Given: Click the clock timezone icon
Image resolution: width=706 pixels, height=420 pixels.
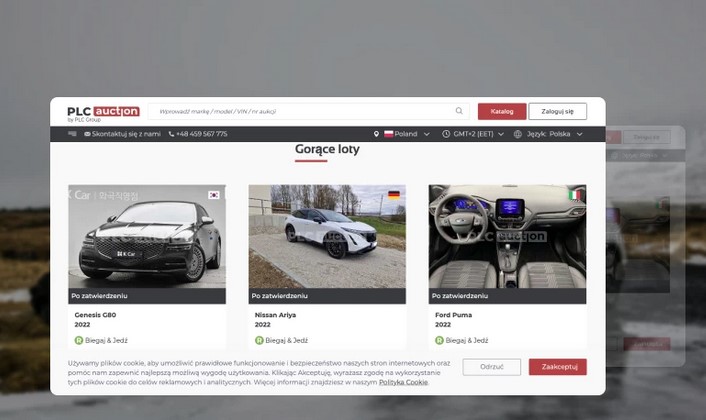Looking at the screenshot, I should tap(446, 134).
